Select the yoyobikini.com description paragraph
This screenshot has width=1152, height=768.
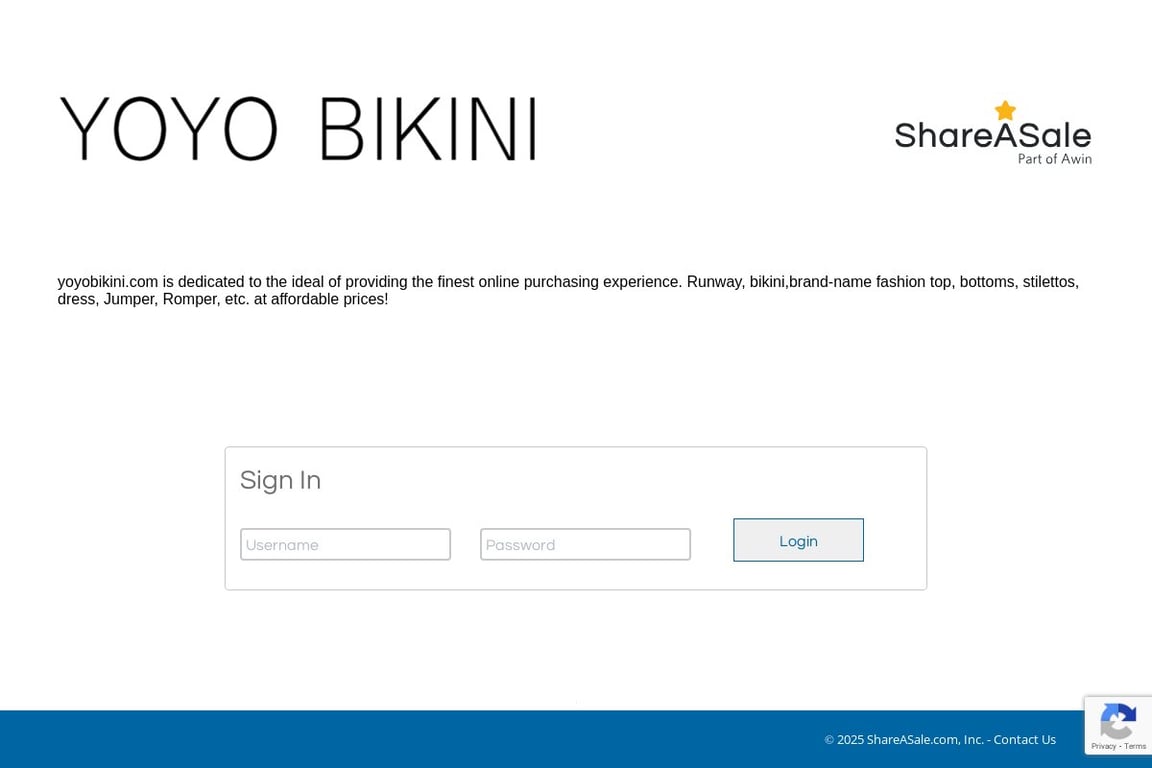(x=568, y=290)
